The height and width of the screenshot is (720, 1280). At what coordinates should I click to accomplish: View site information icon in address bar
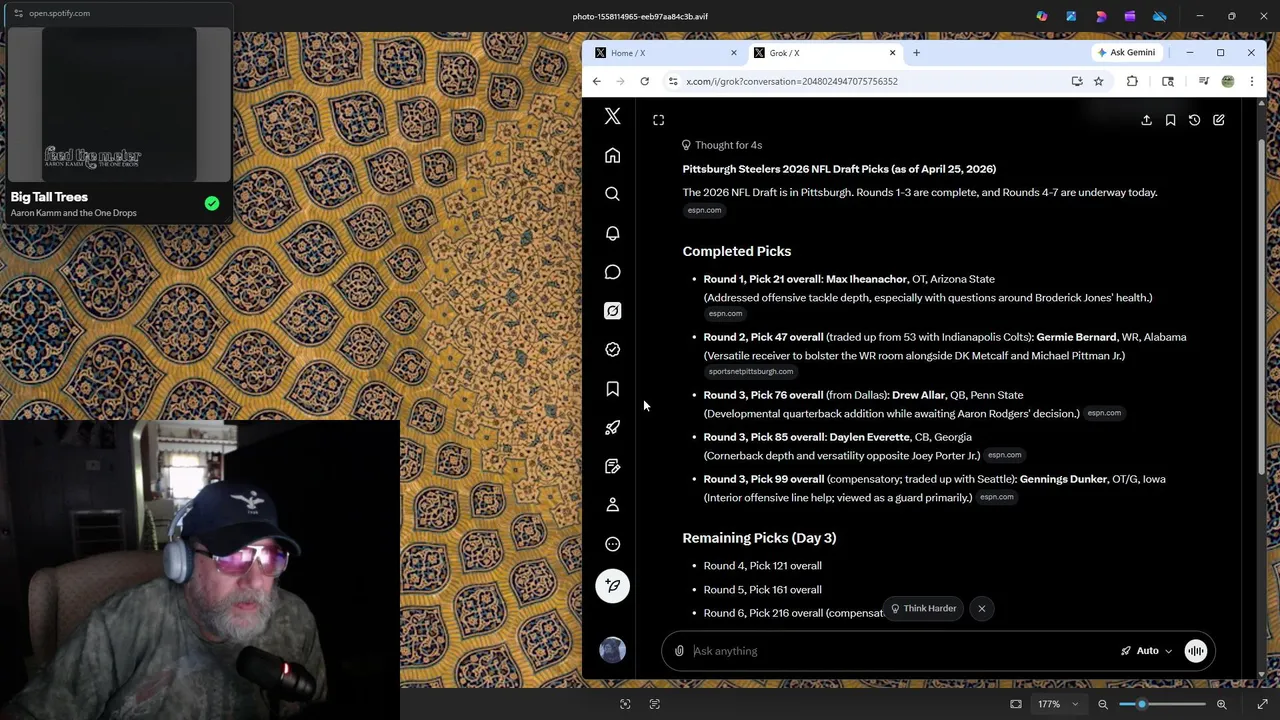673,81
